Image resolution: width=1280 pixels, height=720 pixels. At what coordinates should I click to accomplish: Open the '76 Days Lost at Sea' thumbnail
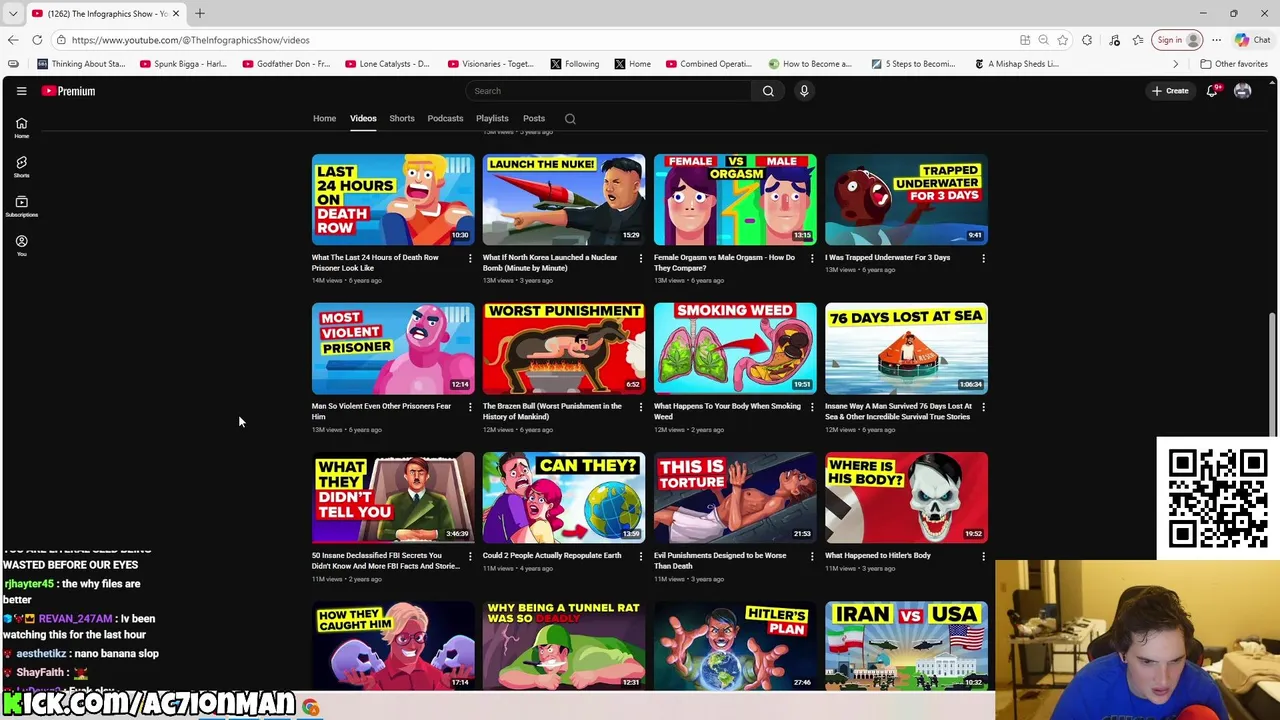pos(906,349)
